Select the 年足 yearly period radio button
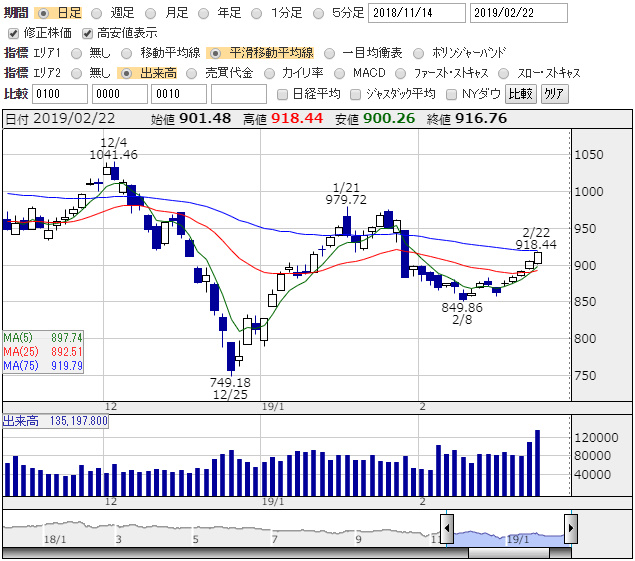The image size is (635, 561). 203,13
